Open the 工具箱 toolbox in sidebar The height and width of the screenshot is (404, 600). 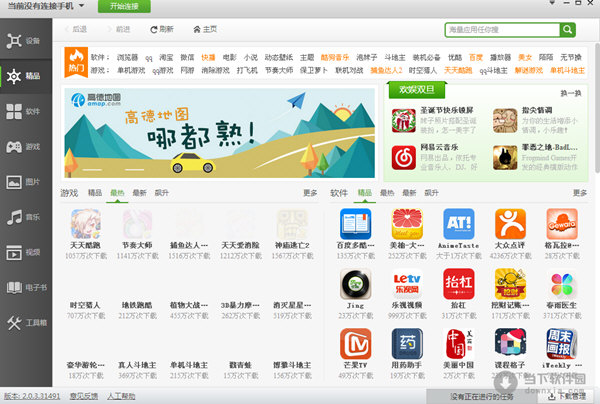click(x=26, y=323)
